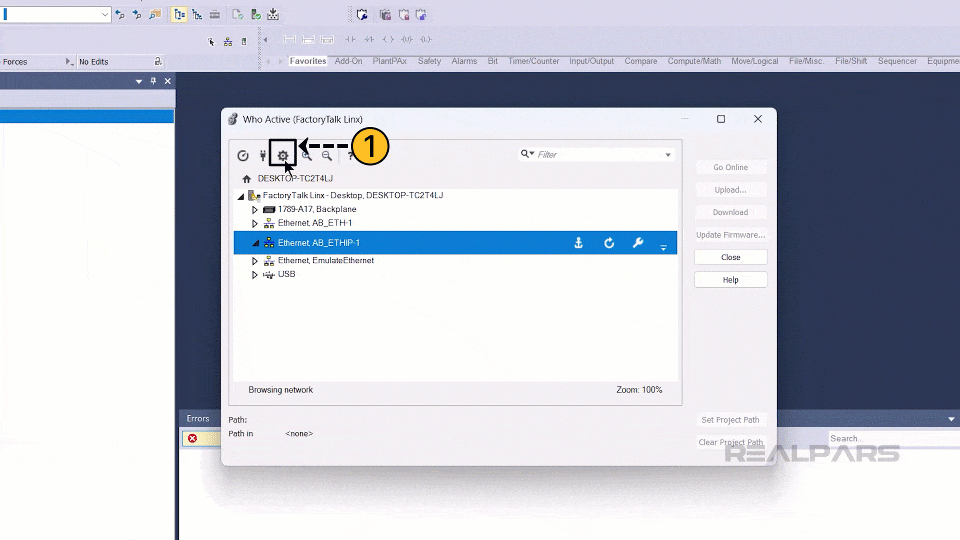Expand the Ethernet, AB_ETH-1 node
Screen dimensions: 960x540
click(255, 223)
